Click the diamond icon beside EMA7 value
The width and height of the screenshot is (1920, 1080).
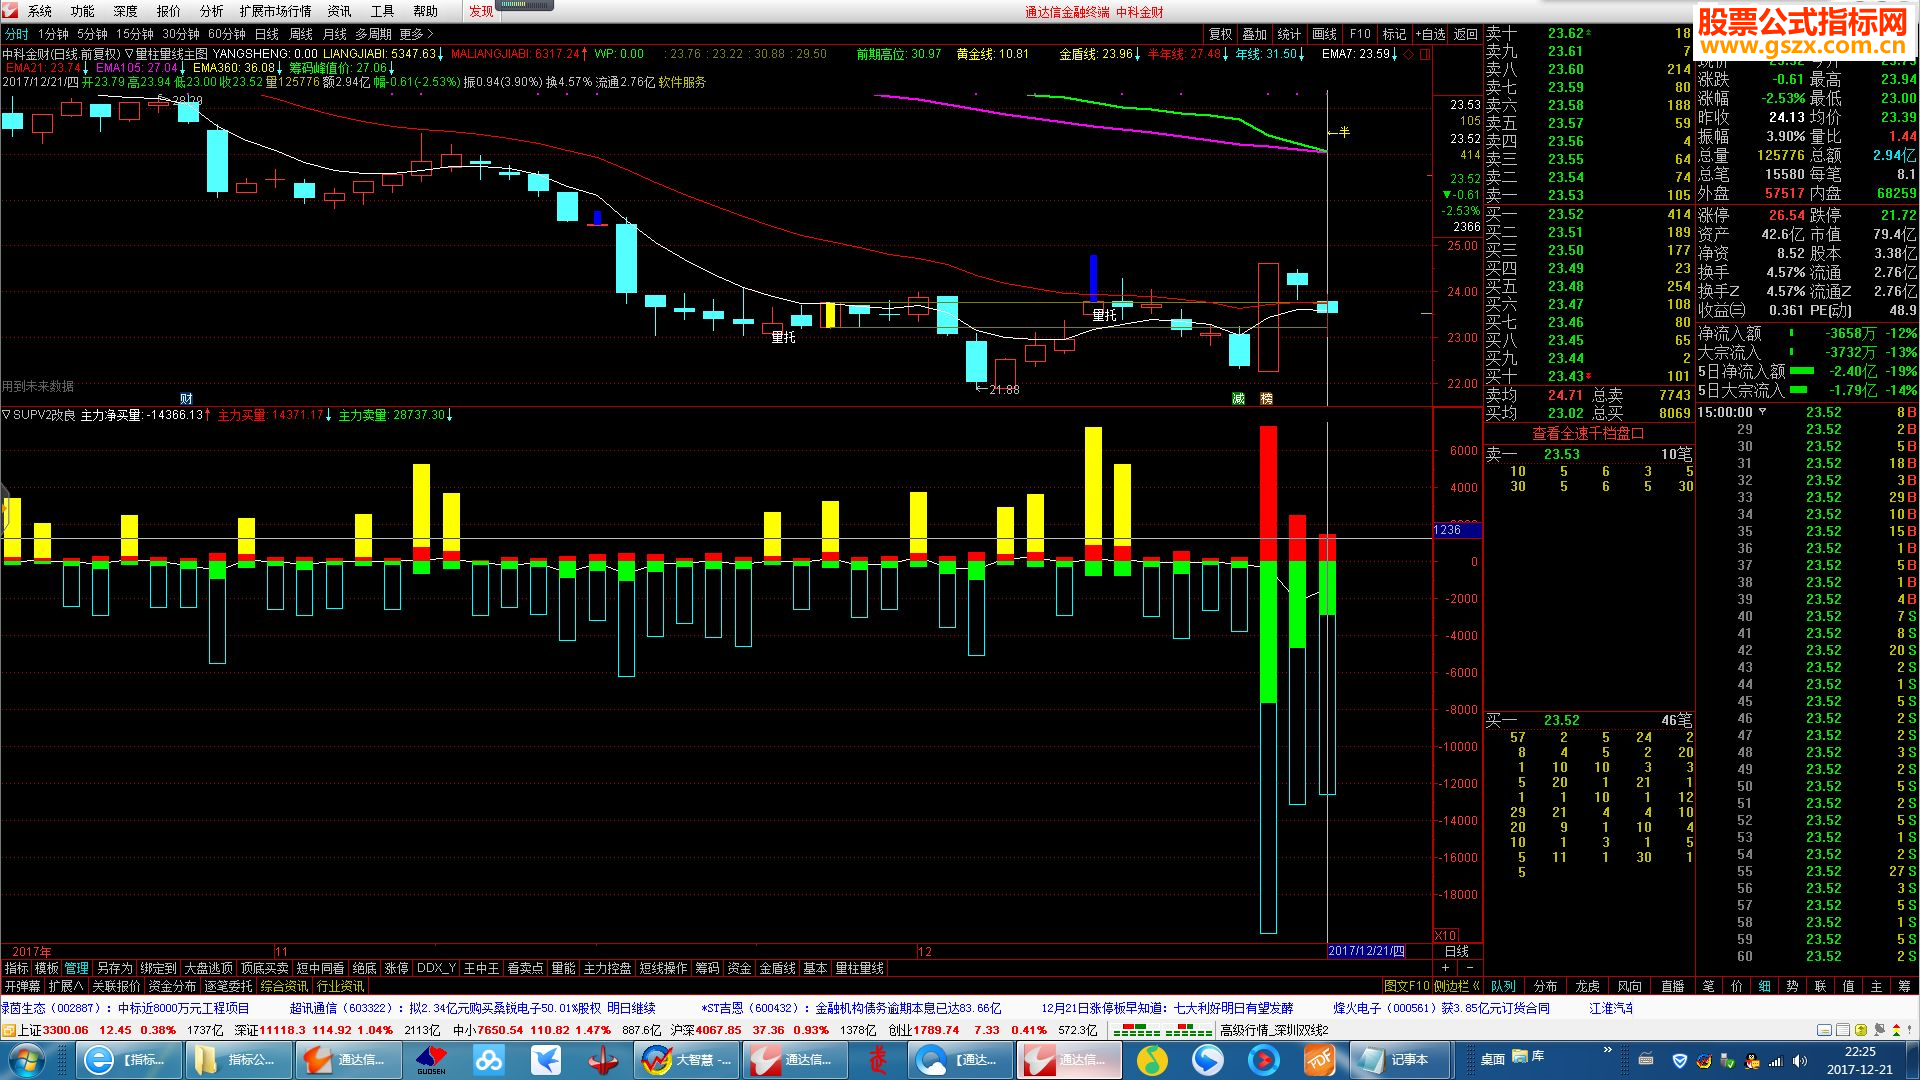pos(1409,54)
